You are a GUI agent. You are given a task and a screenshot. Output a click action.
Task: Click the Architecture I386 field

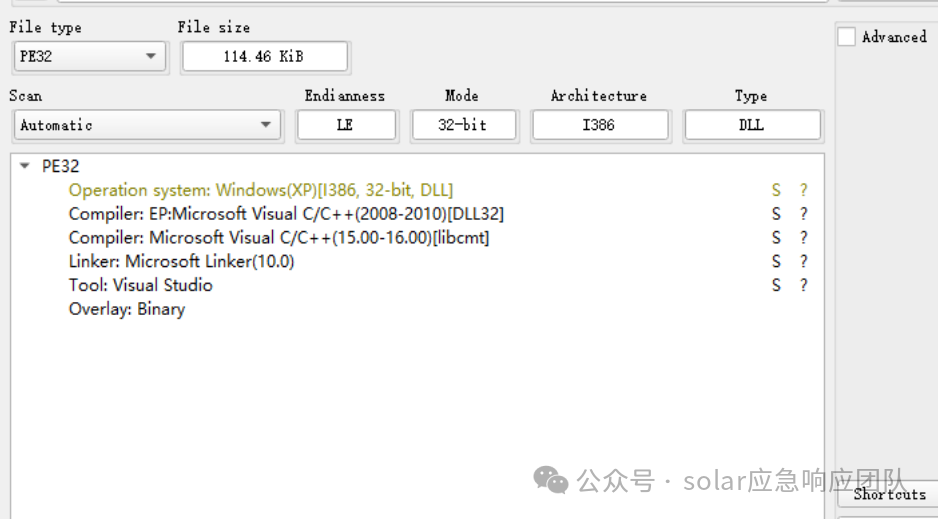(x=600, y=125)
